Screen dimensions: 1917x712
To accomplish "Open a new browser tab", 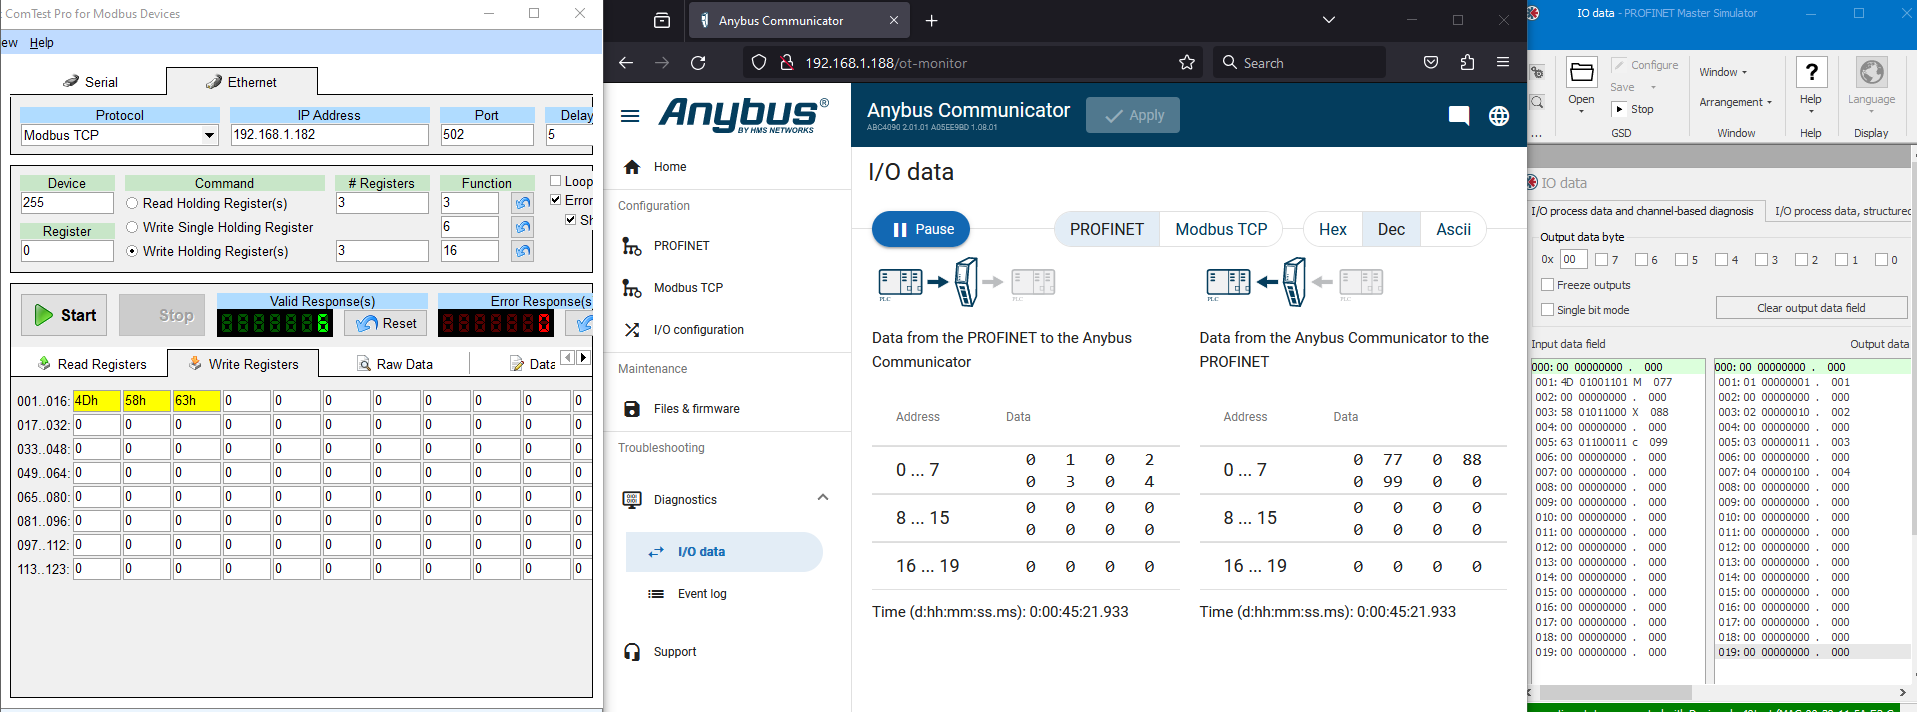I will pos(932,20).
